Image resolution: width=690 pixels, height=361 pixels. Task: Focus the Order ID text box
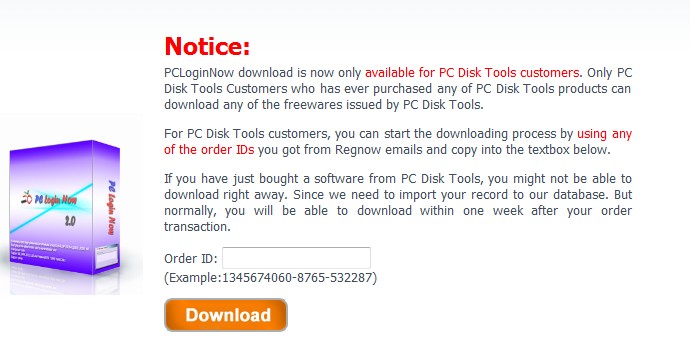pyautogui.click(x=296, y=258)
